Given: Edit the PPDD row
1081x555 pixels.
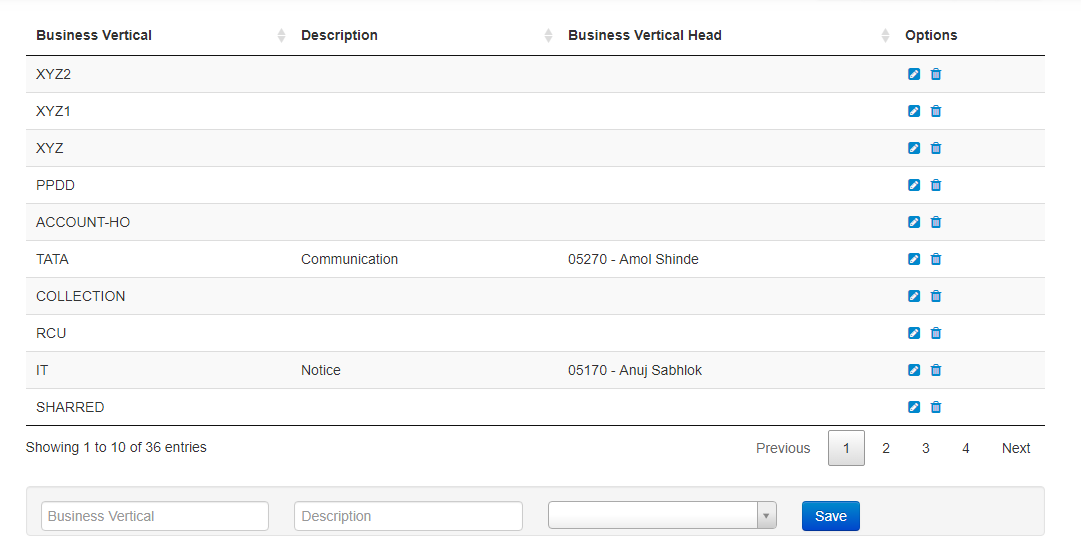Looking at the screenshot, I should 913,185.
